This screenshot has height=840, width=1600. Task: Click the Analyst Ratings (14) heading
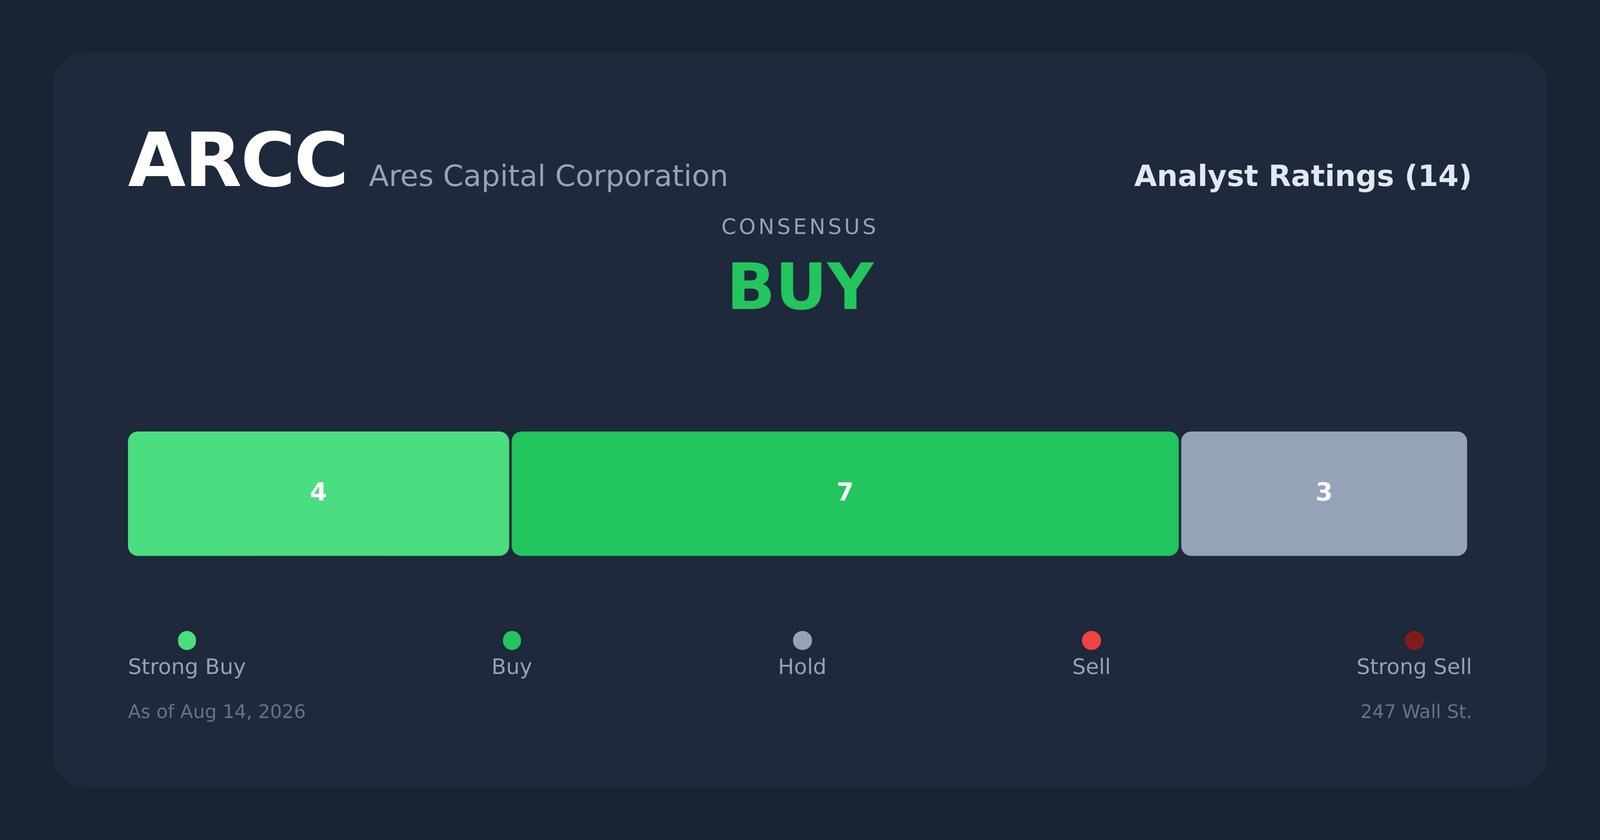pyautogui.click(x=1302, y=176)
